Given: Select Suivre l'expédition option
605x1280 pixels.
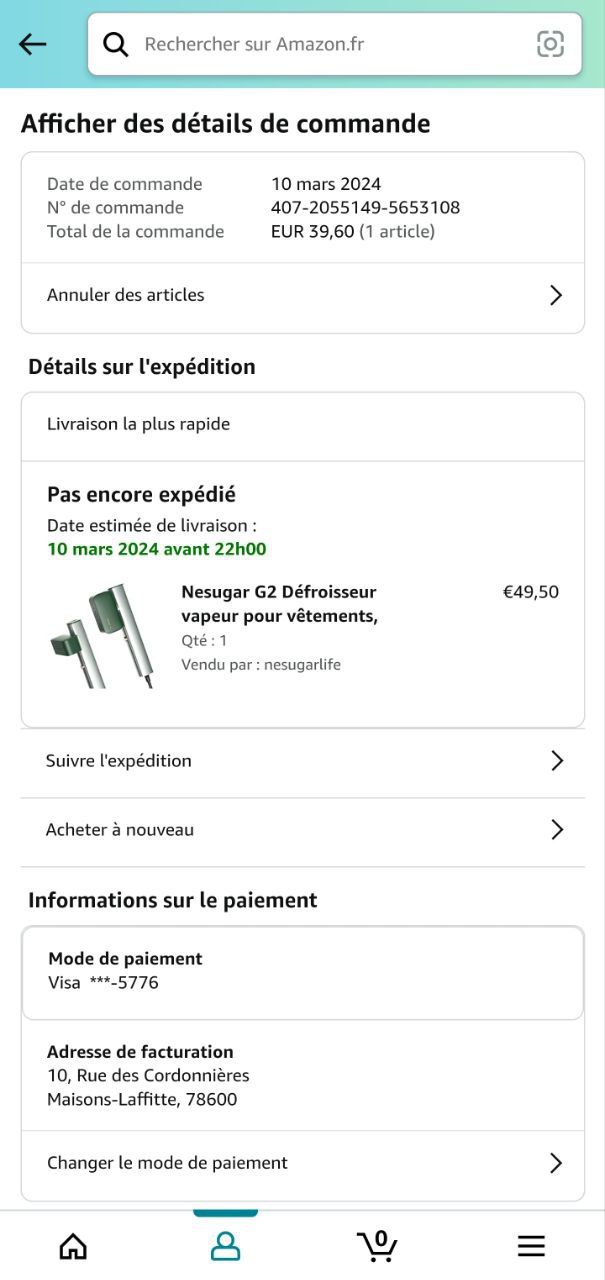Looking at the screenshot, I should pos(119,761).
